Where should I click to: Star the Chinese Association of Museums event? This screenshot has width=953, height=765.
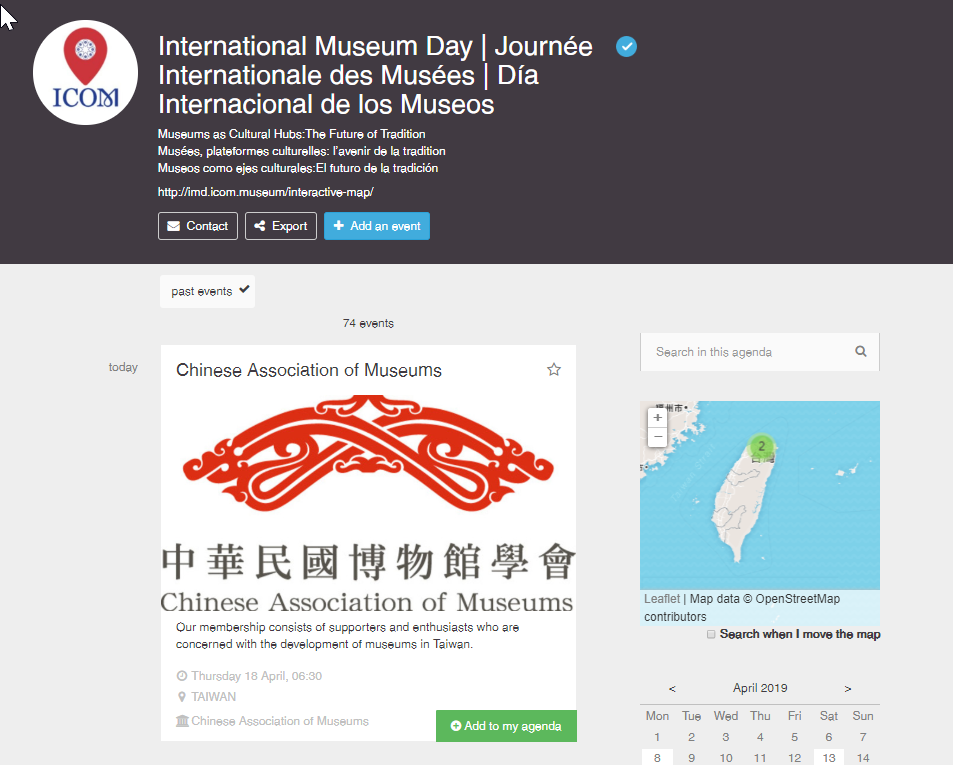pos(554,369)
